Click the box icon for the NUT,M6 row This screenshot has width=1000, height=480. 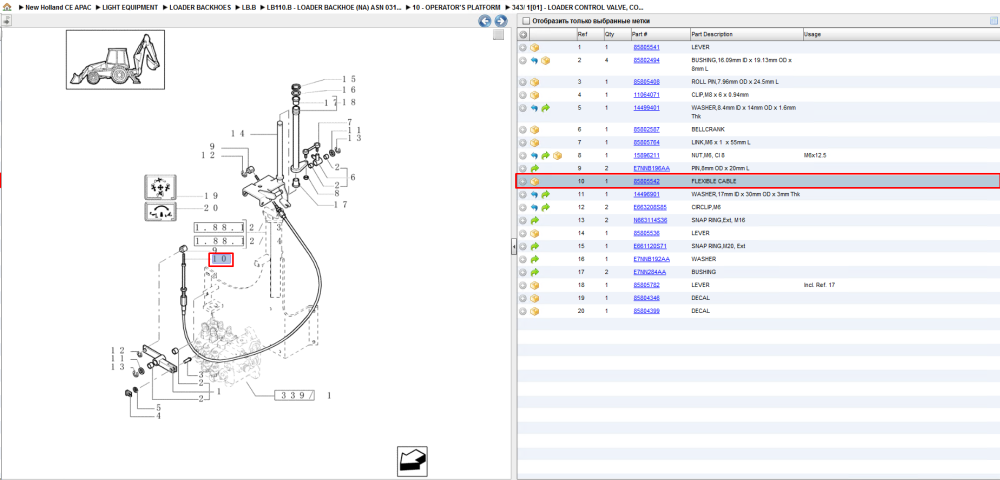point(557,156)
